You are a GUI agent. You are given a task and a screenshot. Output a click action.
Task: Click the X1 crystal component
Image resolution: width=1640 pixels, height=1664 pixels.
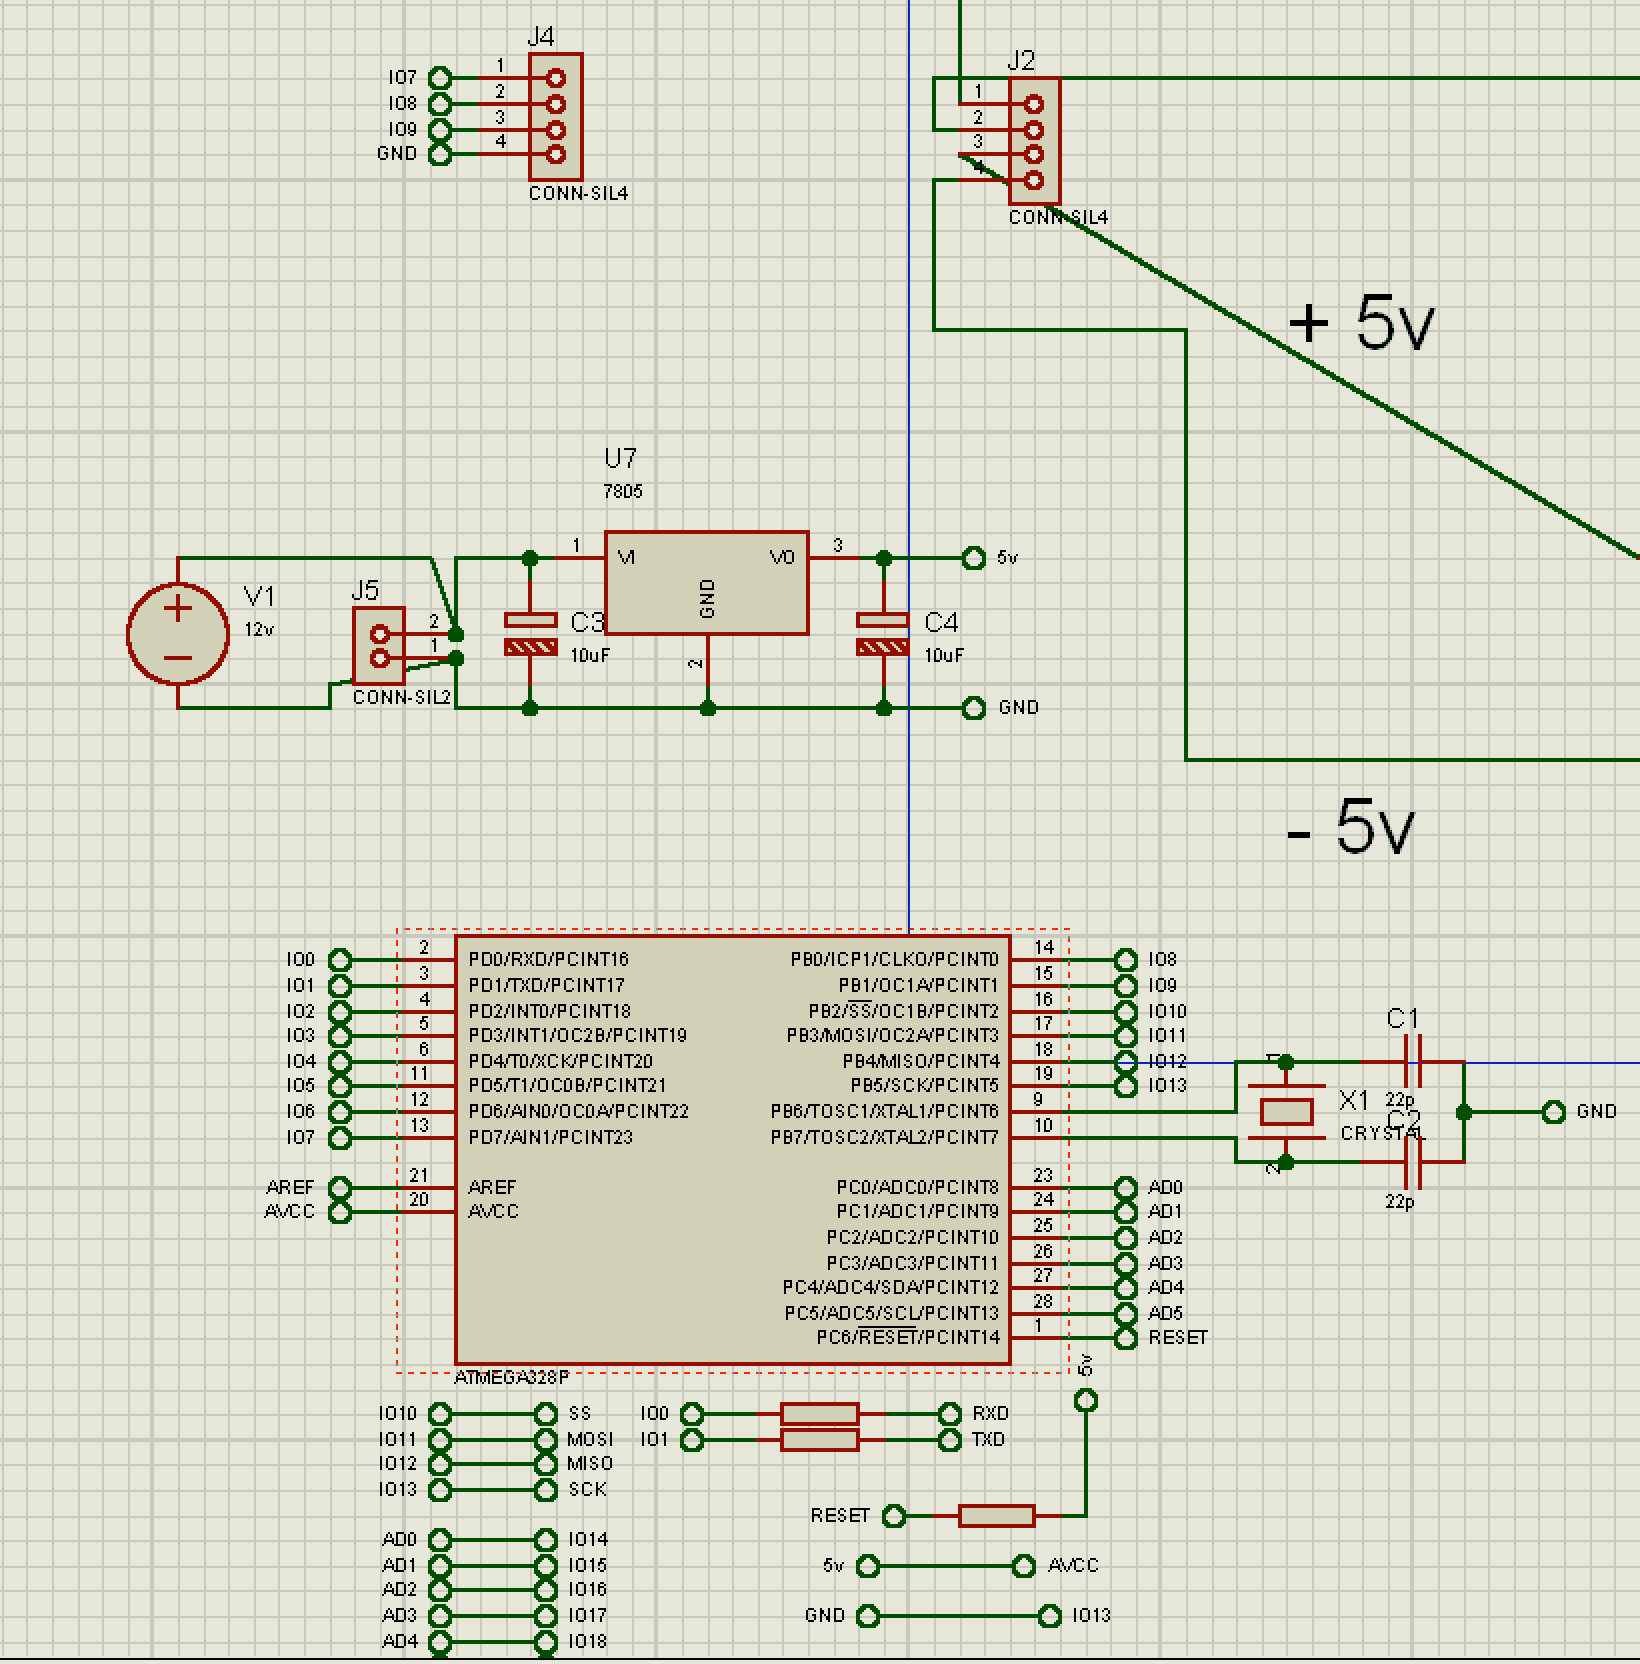(x=1286, y=1112)
